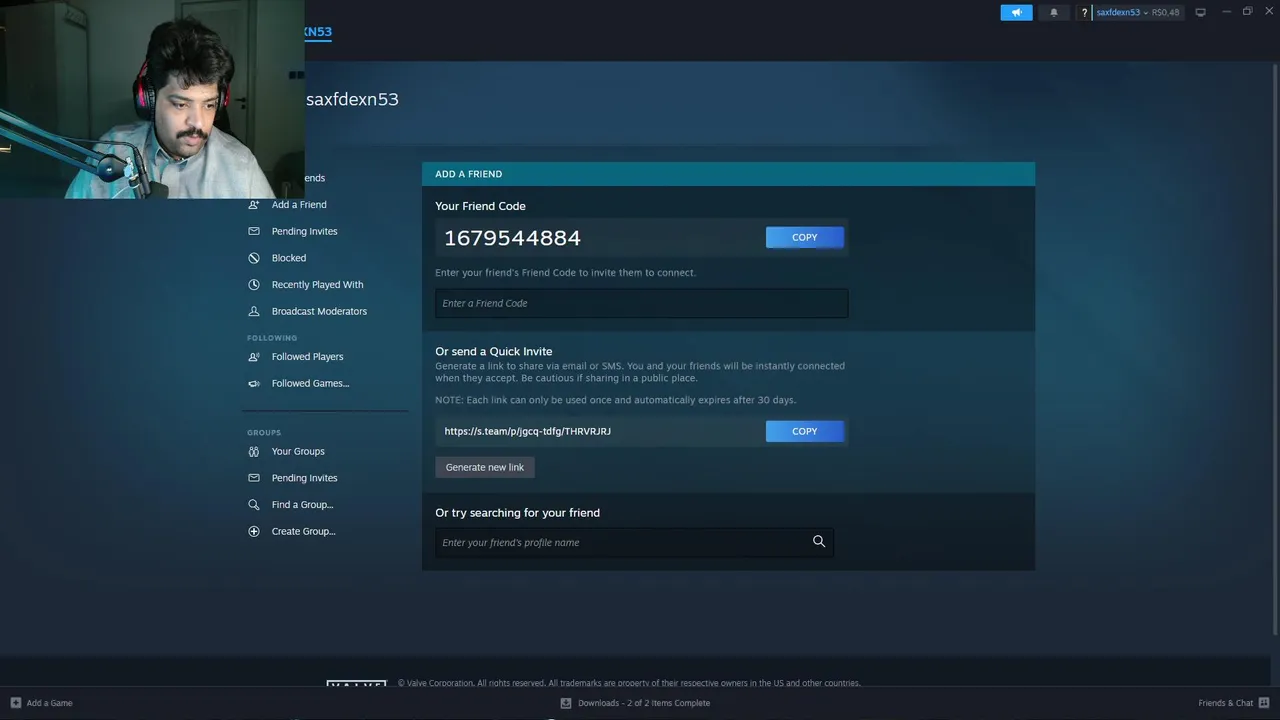This screenshot has width=1280, height=720.
Task: Open Find a Group
Action: 302,505
